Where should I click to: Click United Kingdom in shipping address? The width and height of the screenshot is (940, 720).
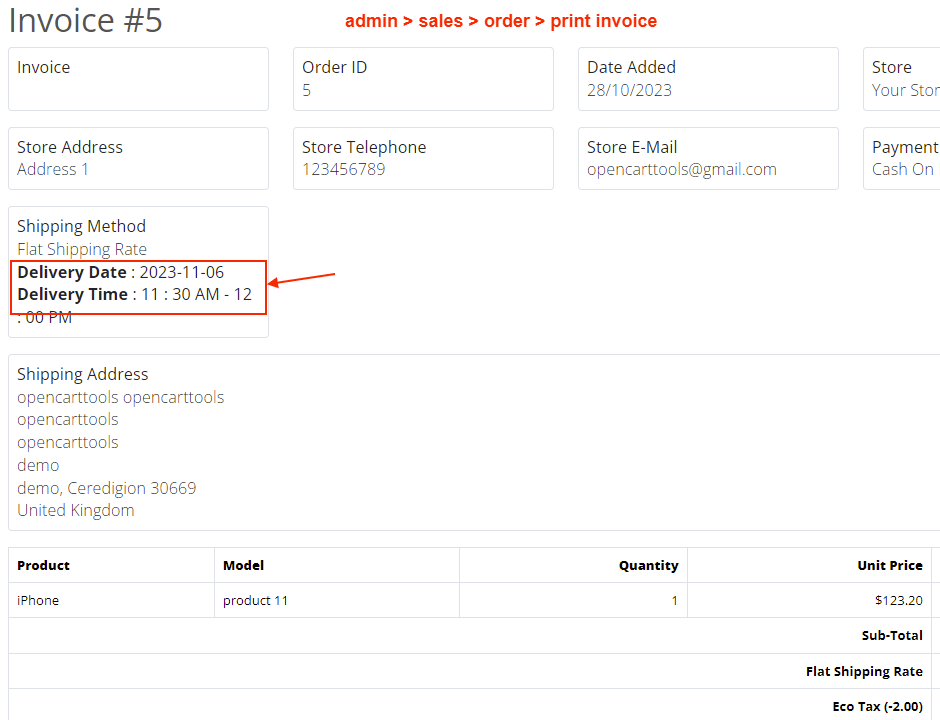(76, 510)
